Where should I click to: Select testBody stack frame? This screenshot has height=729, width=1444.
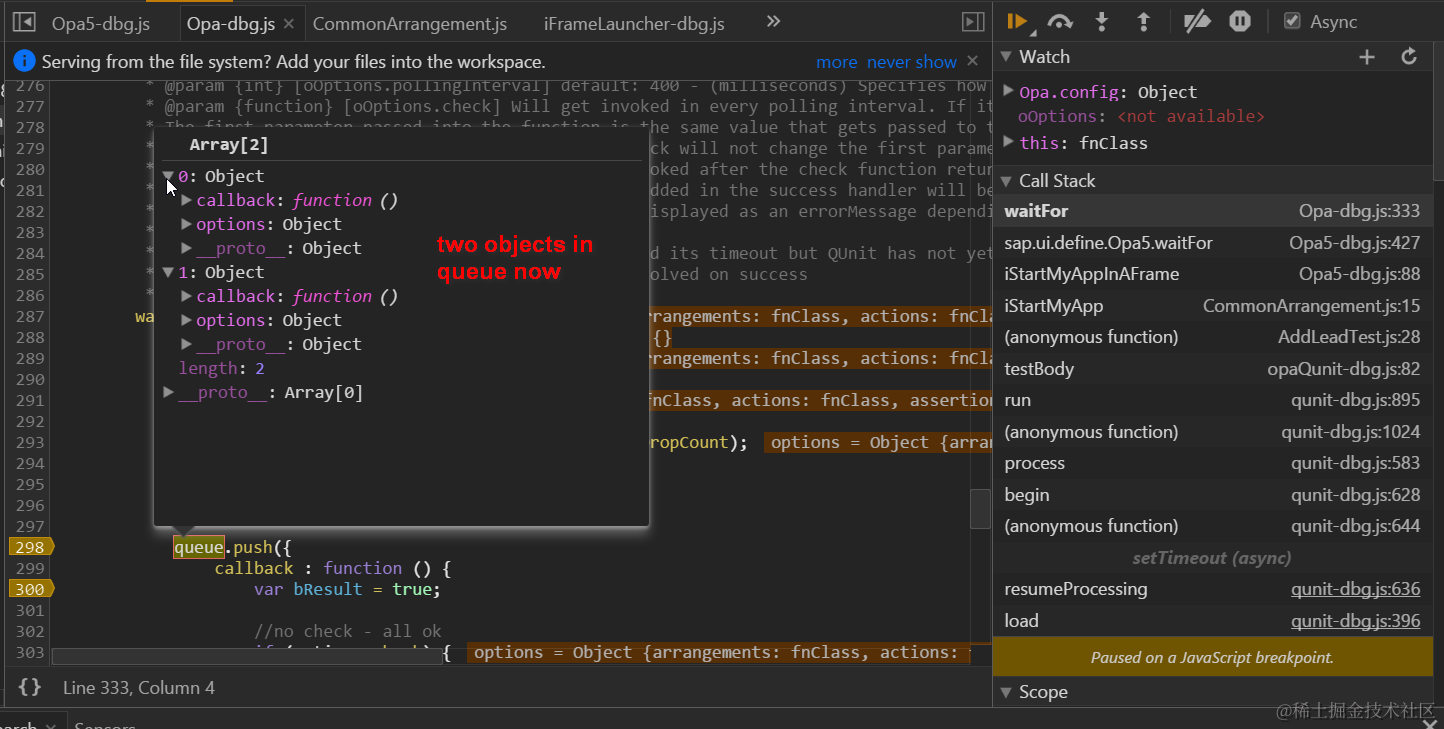pyautogui.click(x=1212, y=369)
